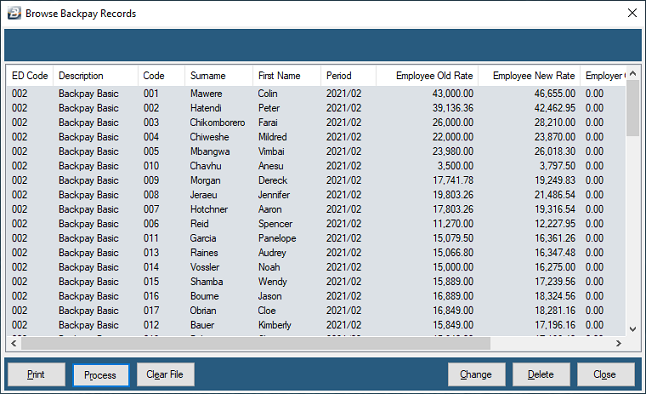Click vertical scrollbar up arrow
Image resolution: width=646 pixels, height=394 pixels.
633,73
